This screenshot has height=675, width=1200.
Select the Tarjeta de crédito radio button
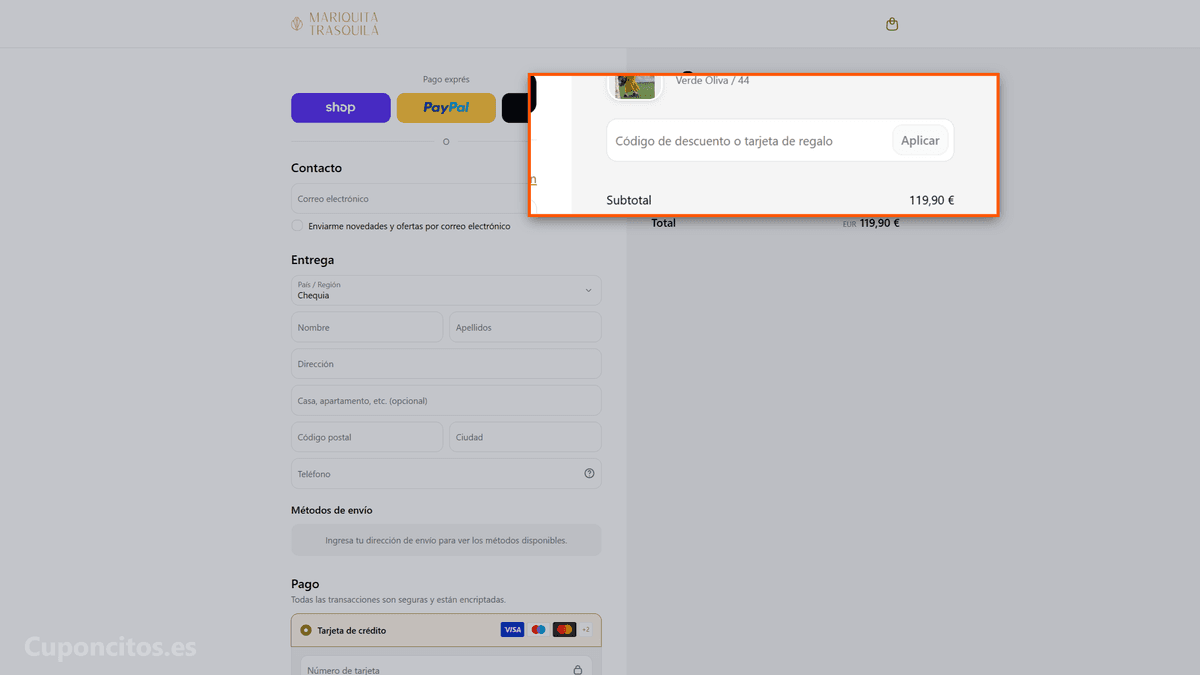[x=306, y=631]
